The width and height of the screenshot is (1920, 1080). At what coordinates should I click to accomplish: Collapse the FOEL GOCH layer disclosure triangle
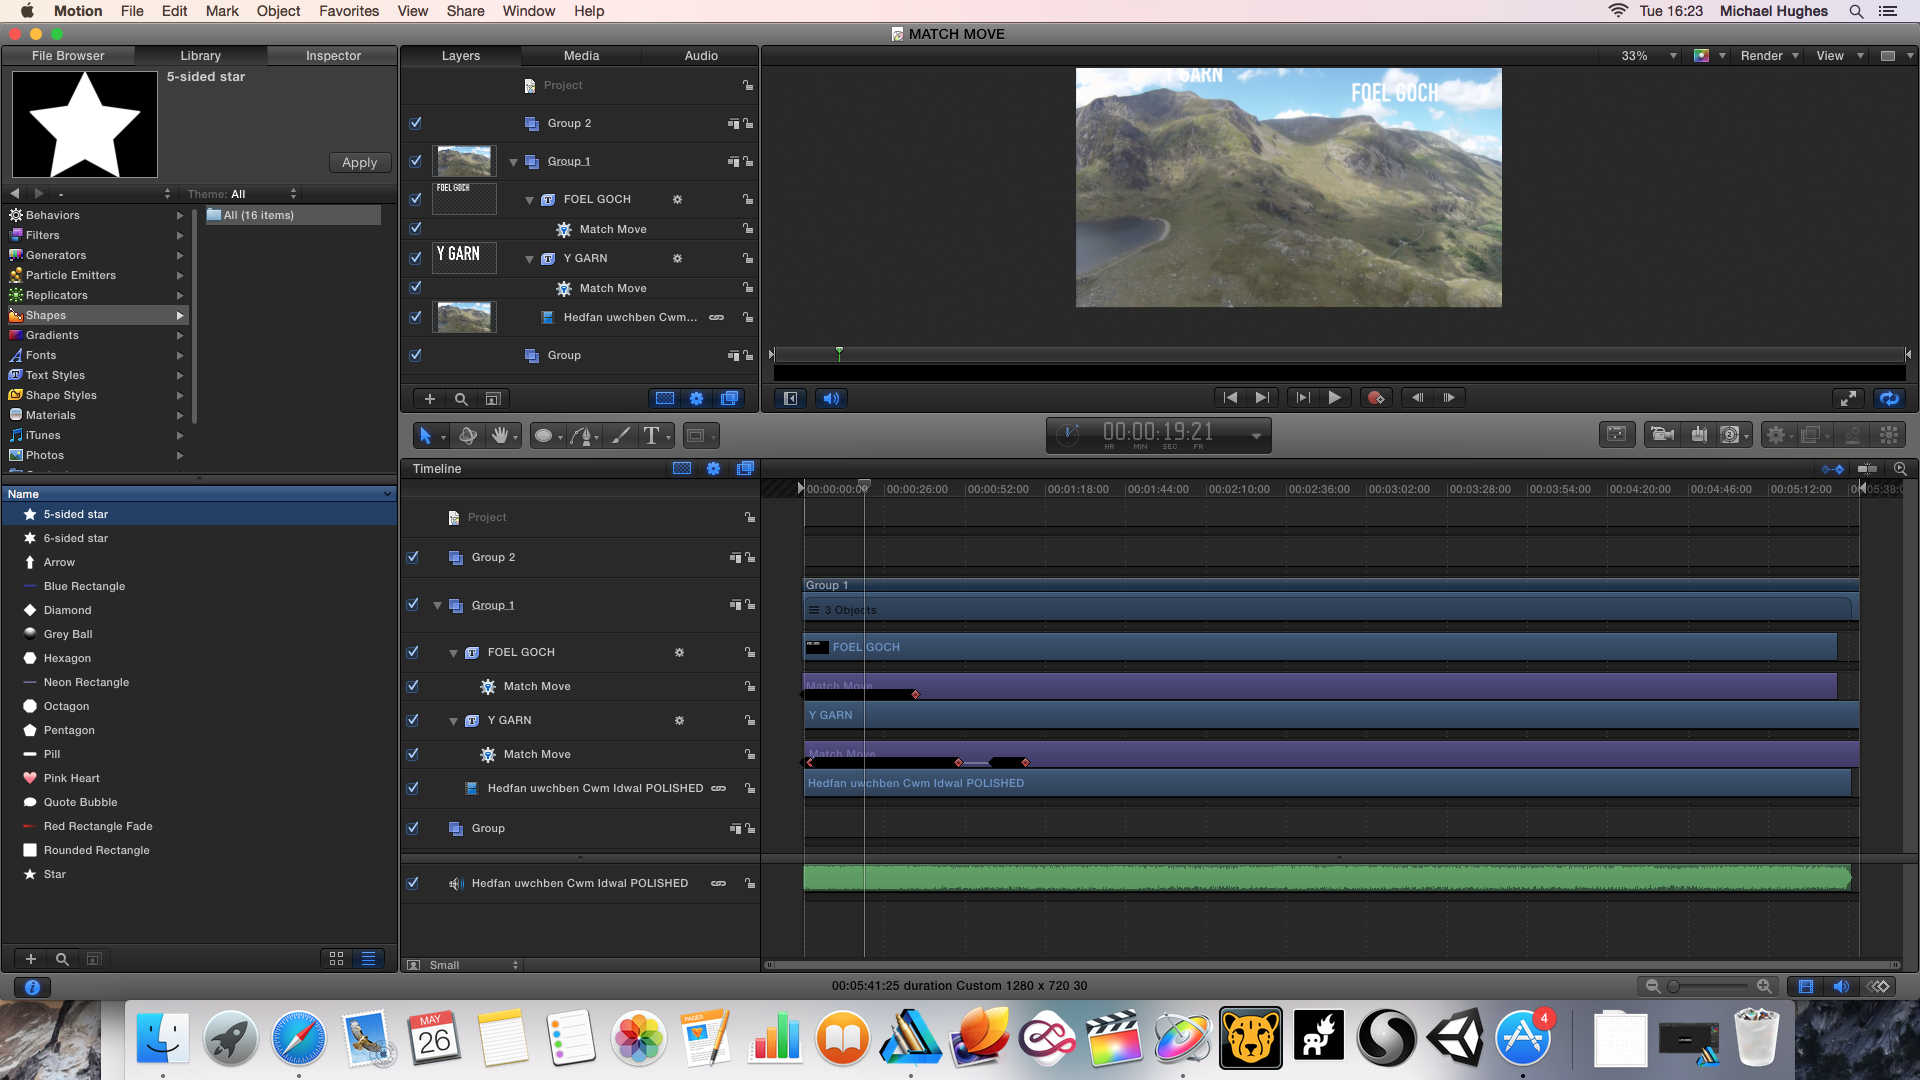pyautogui.click(x=529, y=200)
